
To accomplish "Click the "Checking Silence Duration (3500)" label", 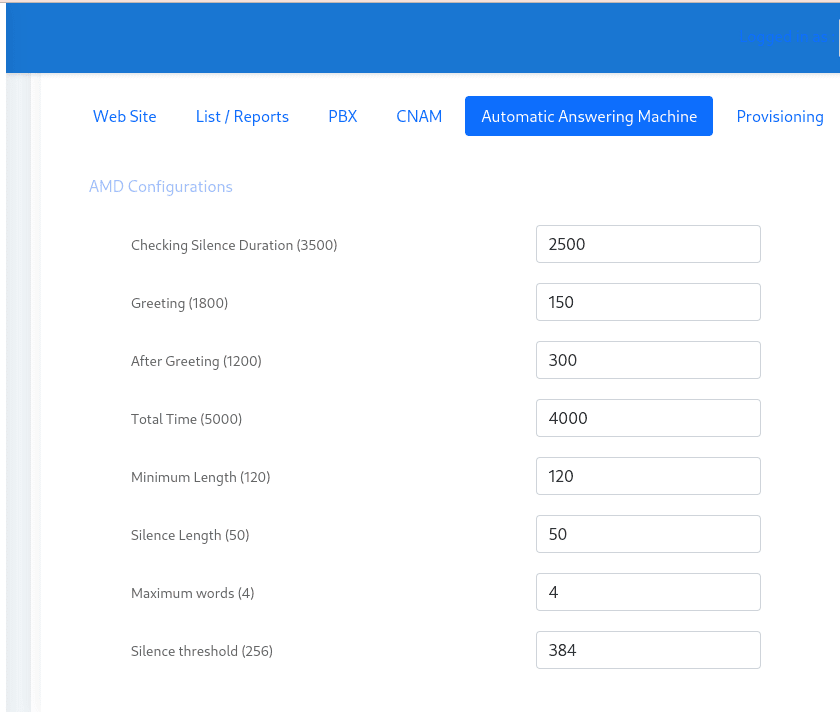I will 234,245.
